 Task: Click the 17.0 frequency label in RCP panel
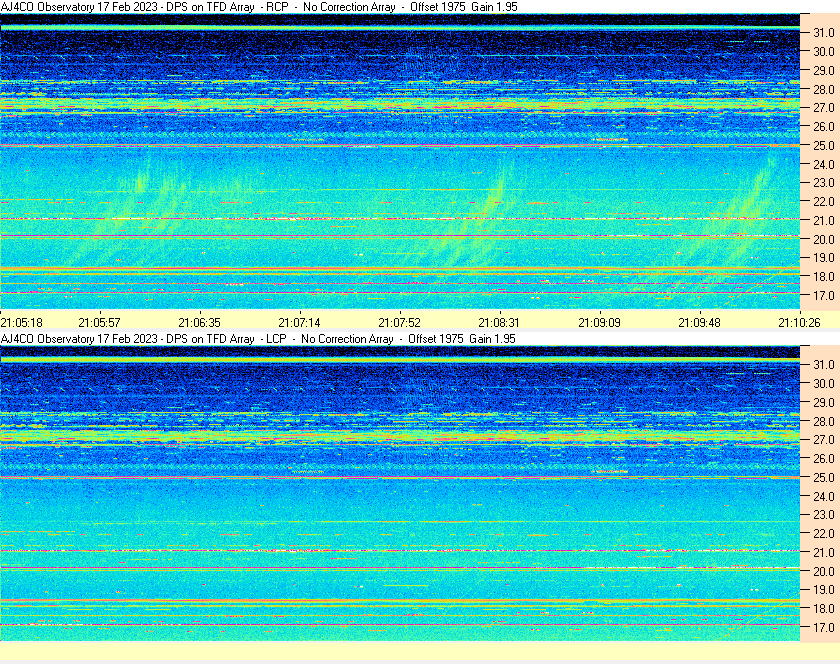pyautogui.click(x=823, y=296)
